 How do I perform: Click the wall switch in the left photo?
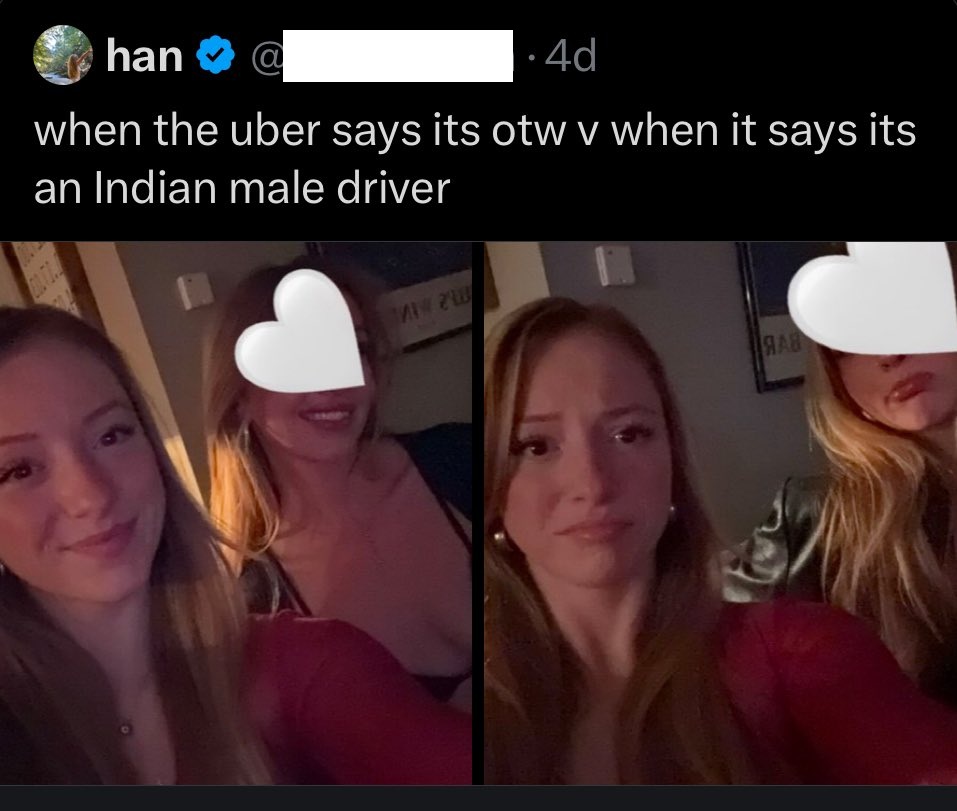[x=195, y=291]
